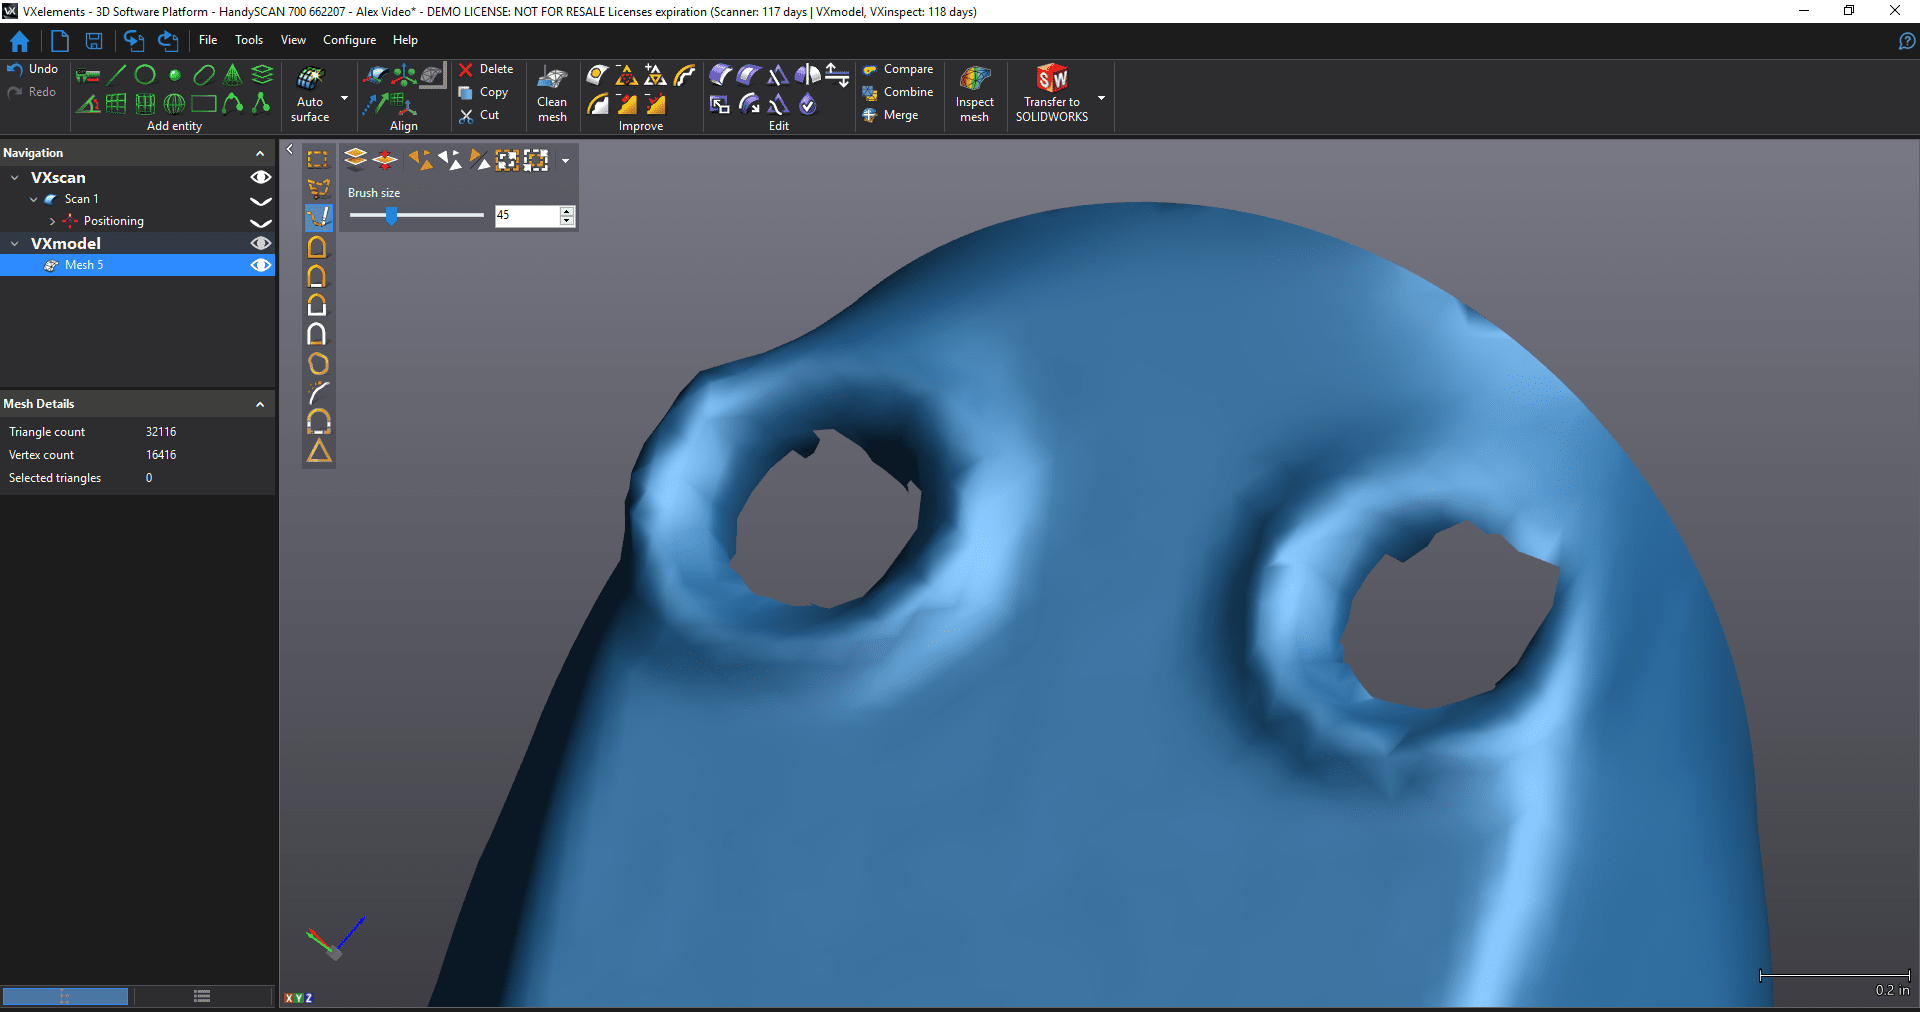The height and width of the screenshot is (1012, 1920).
Task: Open the Inspect mesh tool
Action: tap(974, 80)
